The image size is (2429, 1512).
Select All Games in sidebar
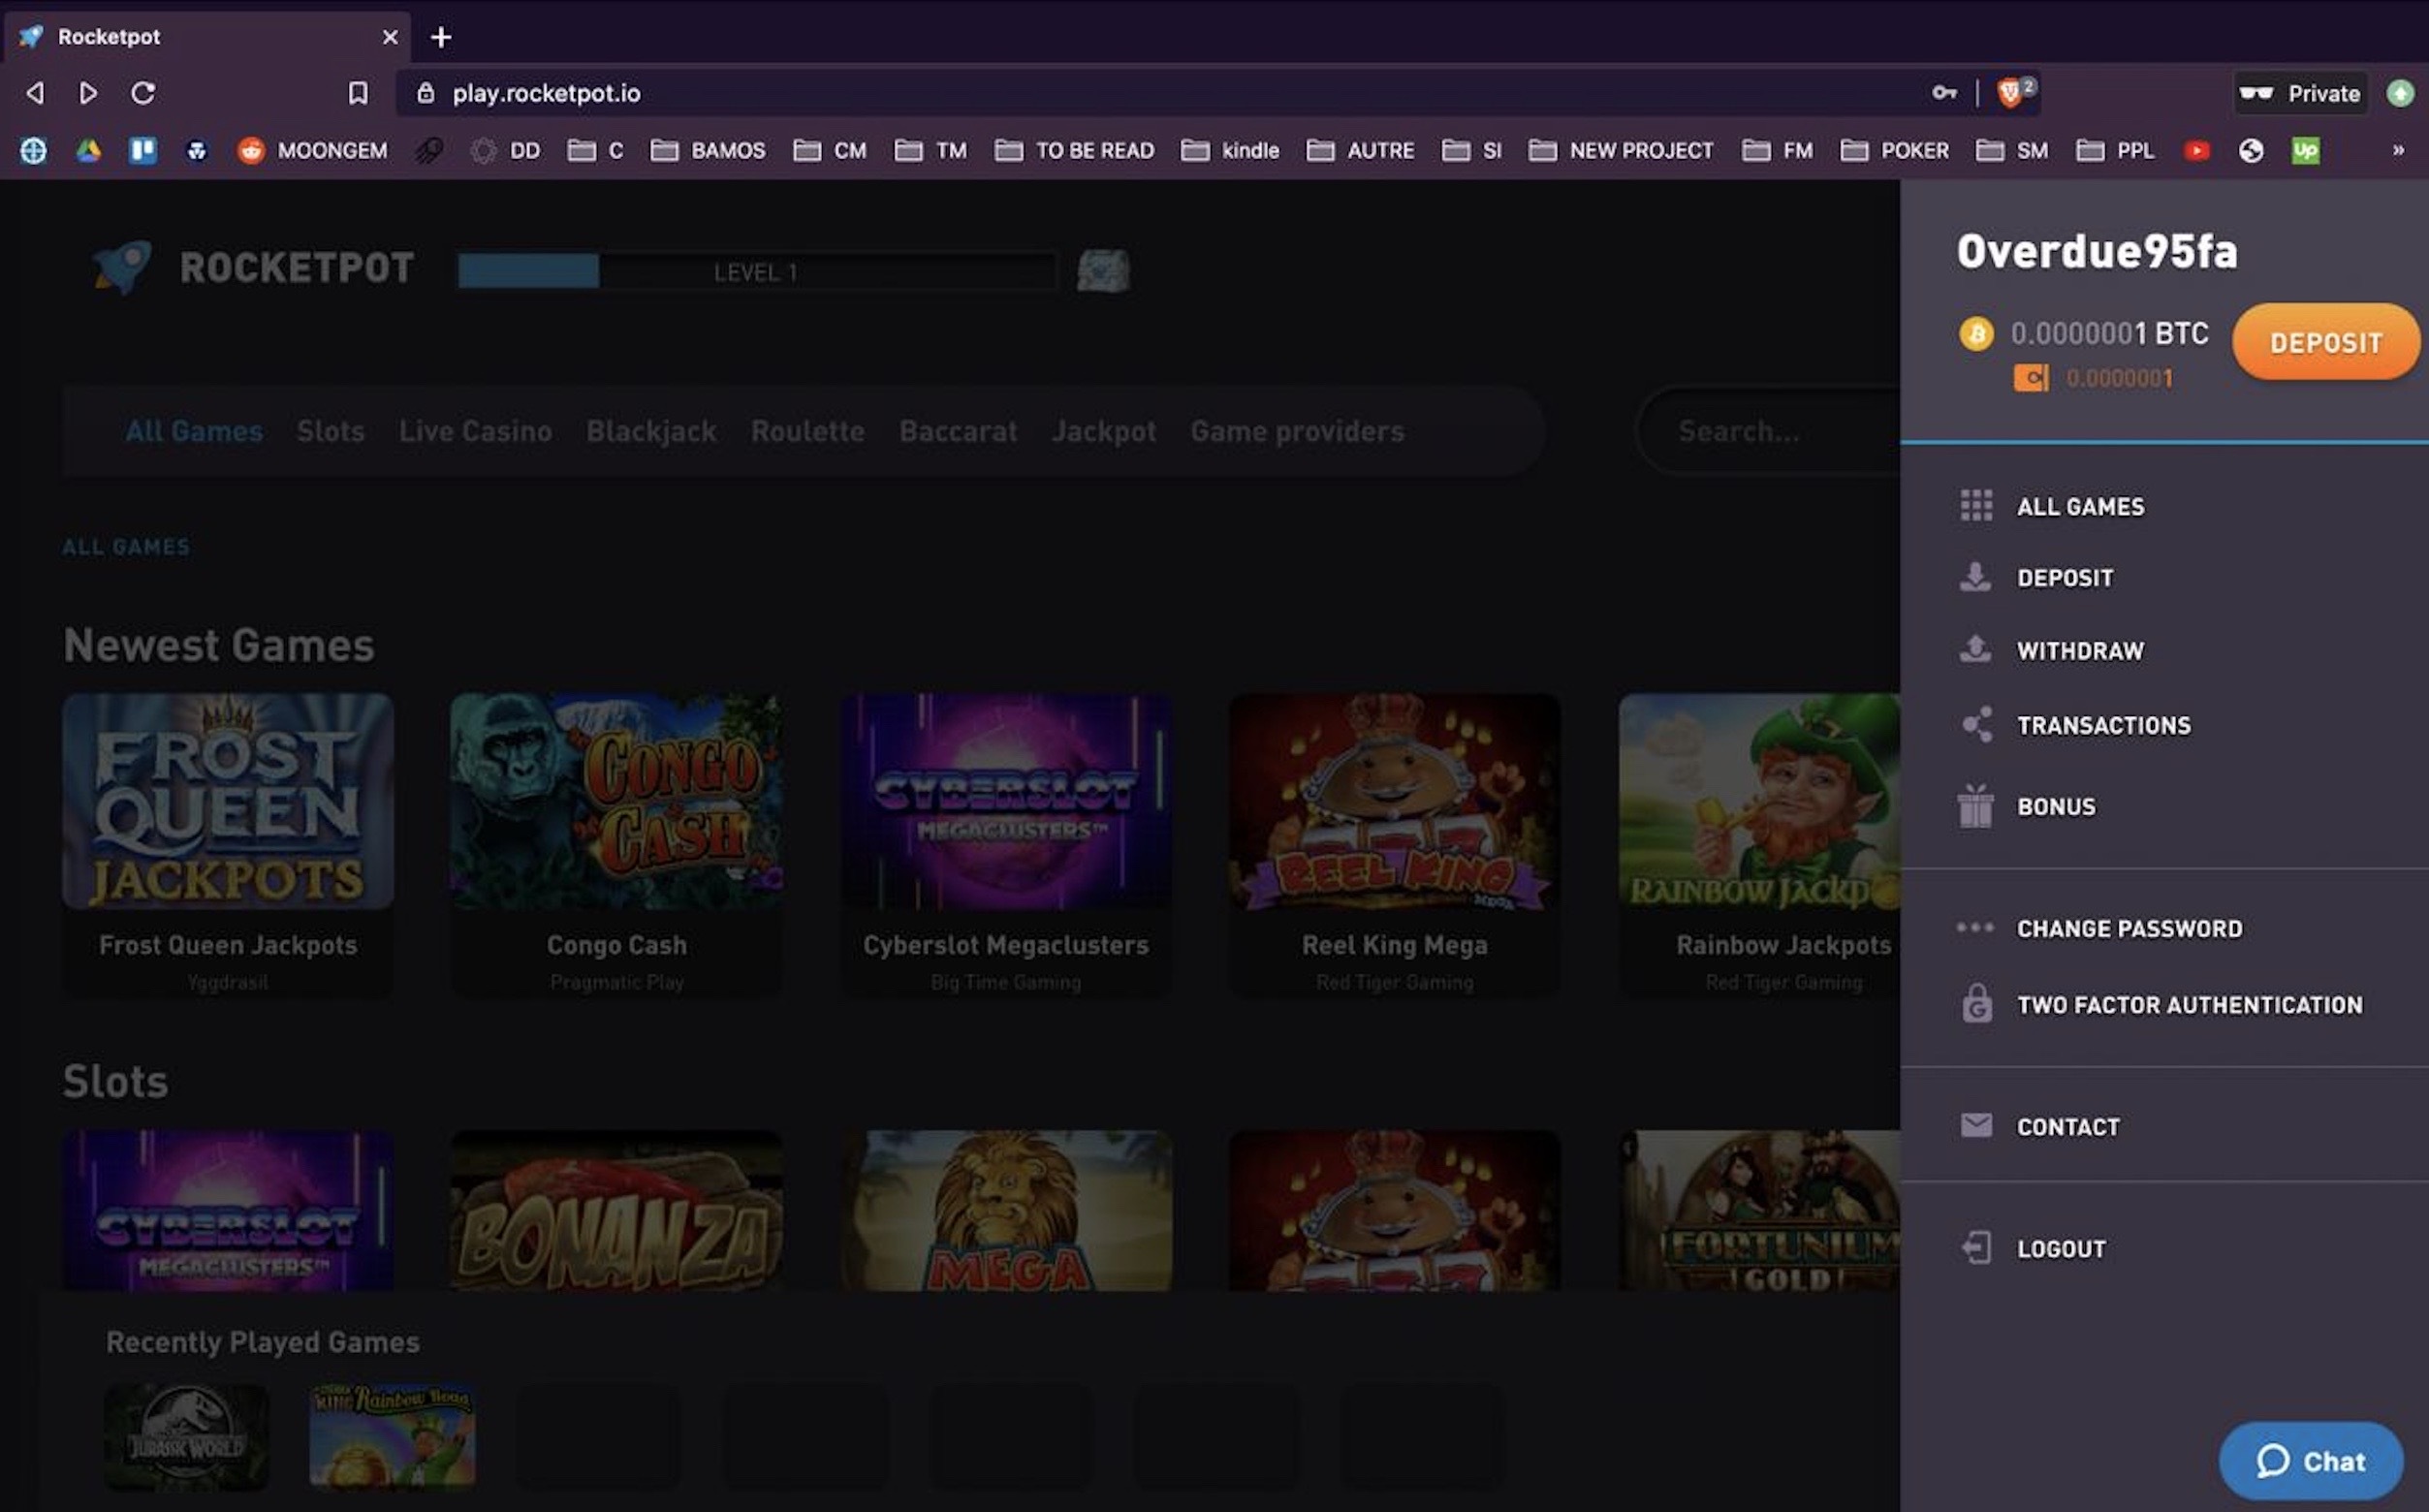[x=2079, y=506]
